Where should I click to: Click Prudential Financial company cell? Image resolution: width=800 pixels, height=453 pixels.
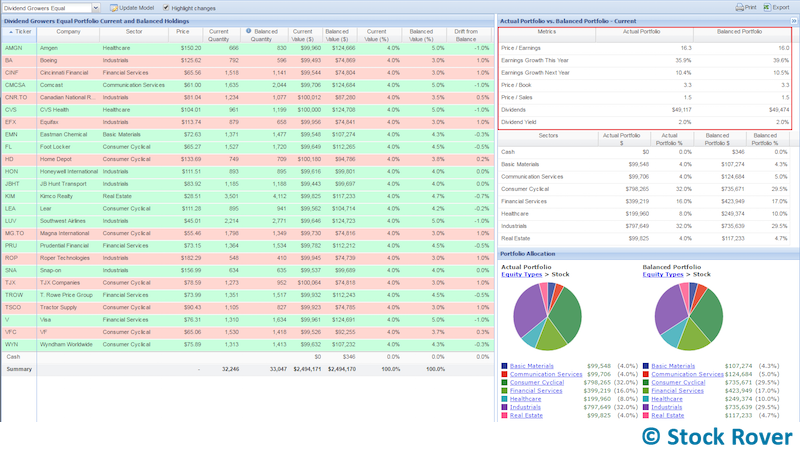(68, 245)
